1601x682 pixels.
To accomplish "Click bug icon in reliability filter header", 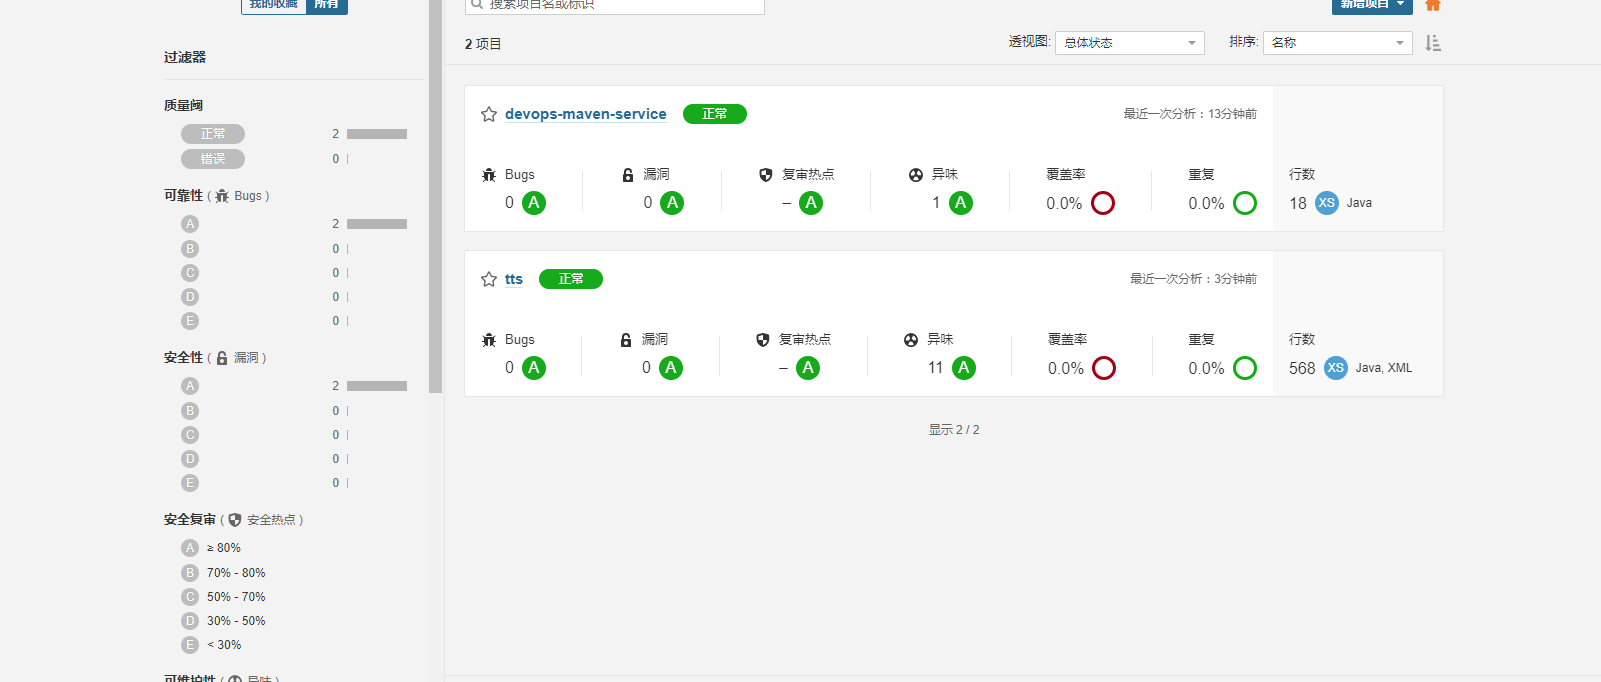I will pyautogui.click(x=222, y=196).
